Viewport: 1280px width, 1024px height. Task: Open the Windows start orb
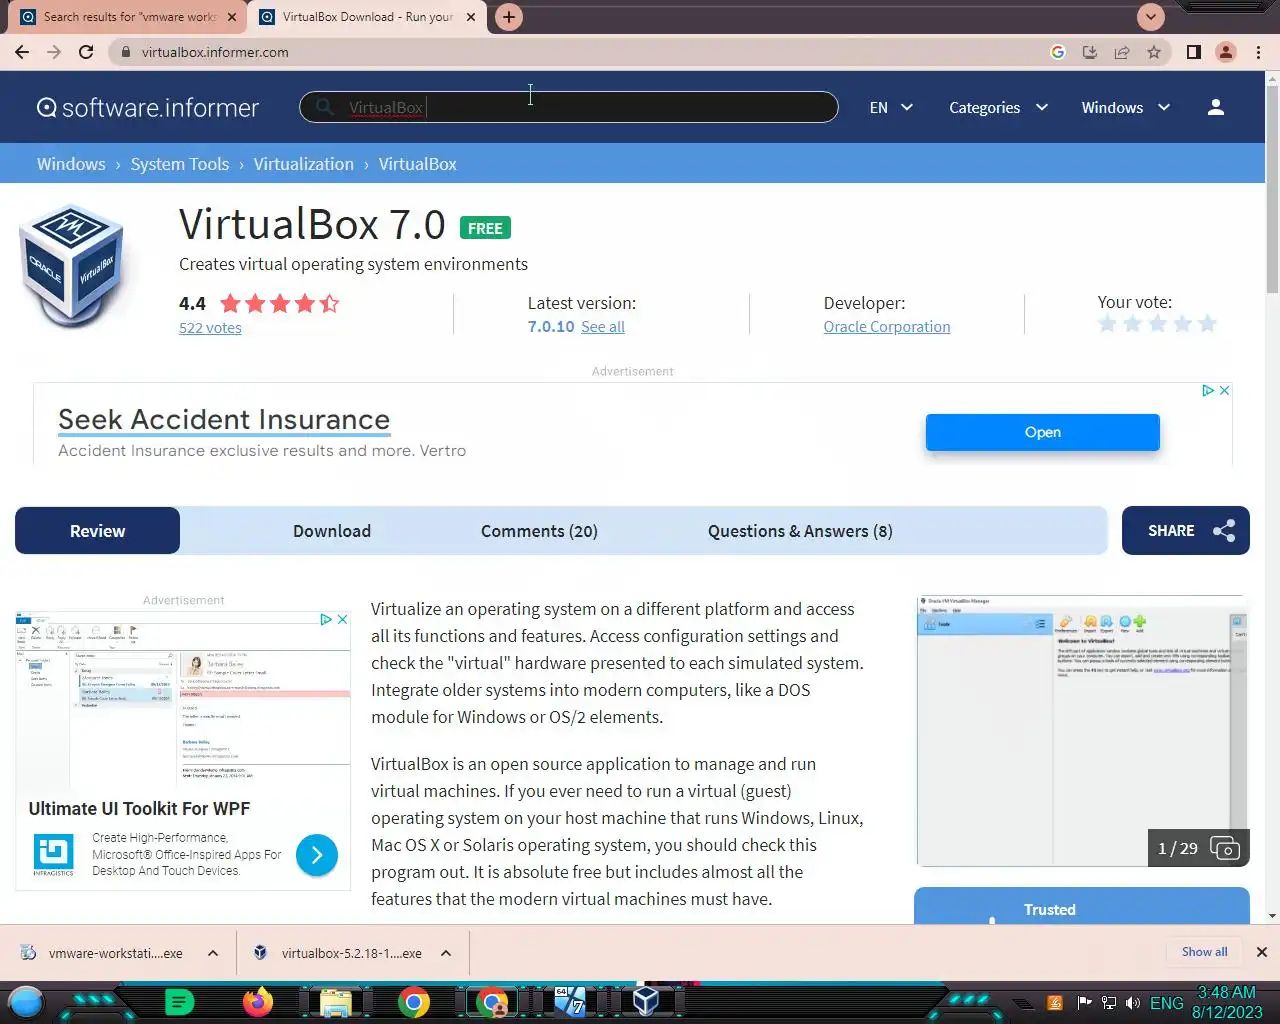tap(26, 1001)
